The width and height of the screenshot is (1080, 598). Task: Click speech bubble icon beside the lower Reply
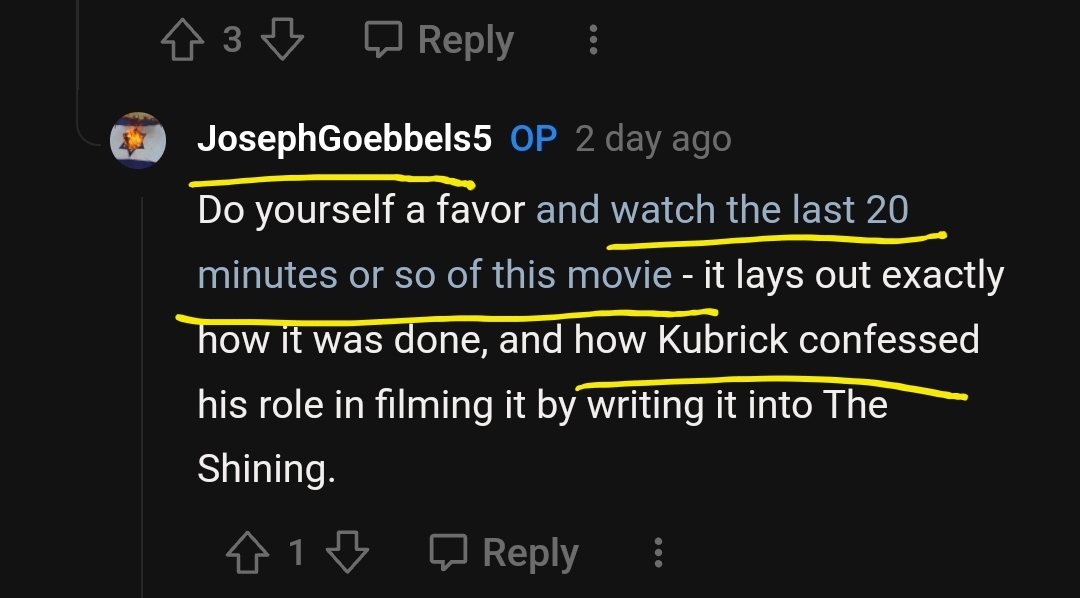(x=447, y=552)
